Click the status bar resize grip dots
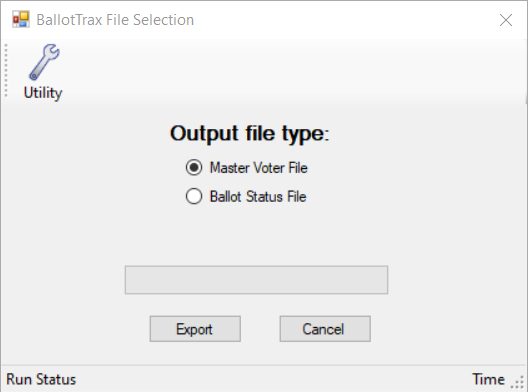The image size is (528, 392). point(518,383)
